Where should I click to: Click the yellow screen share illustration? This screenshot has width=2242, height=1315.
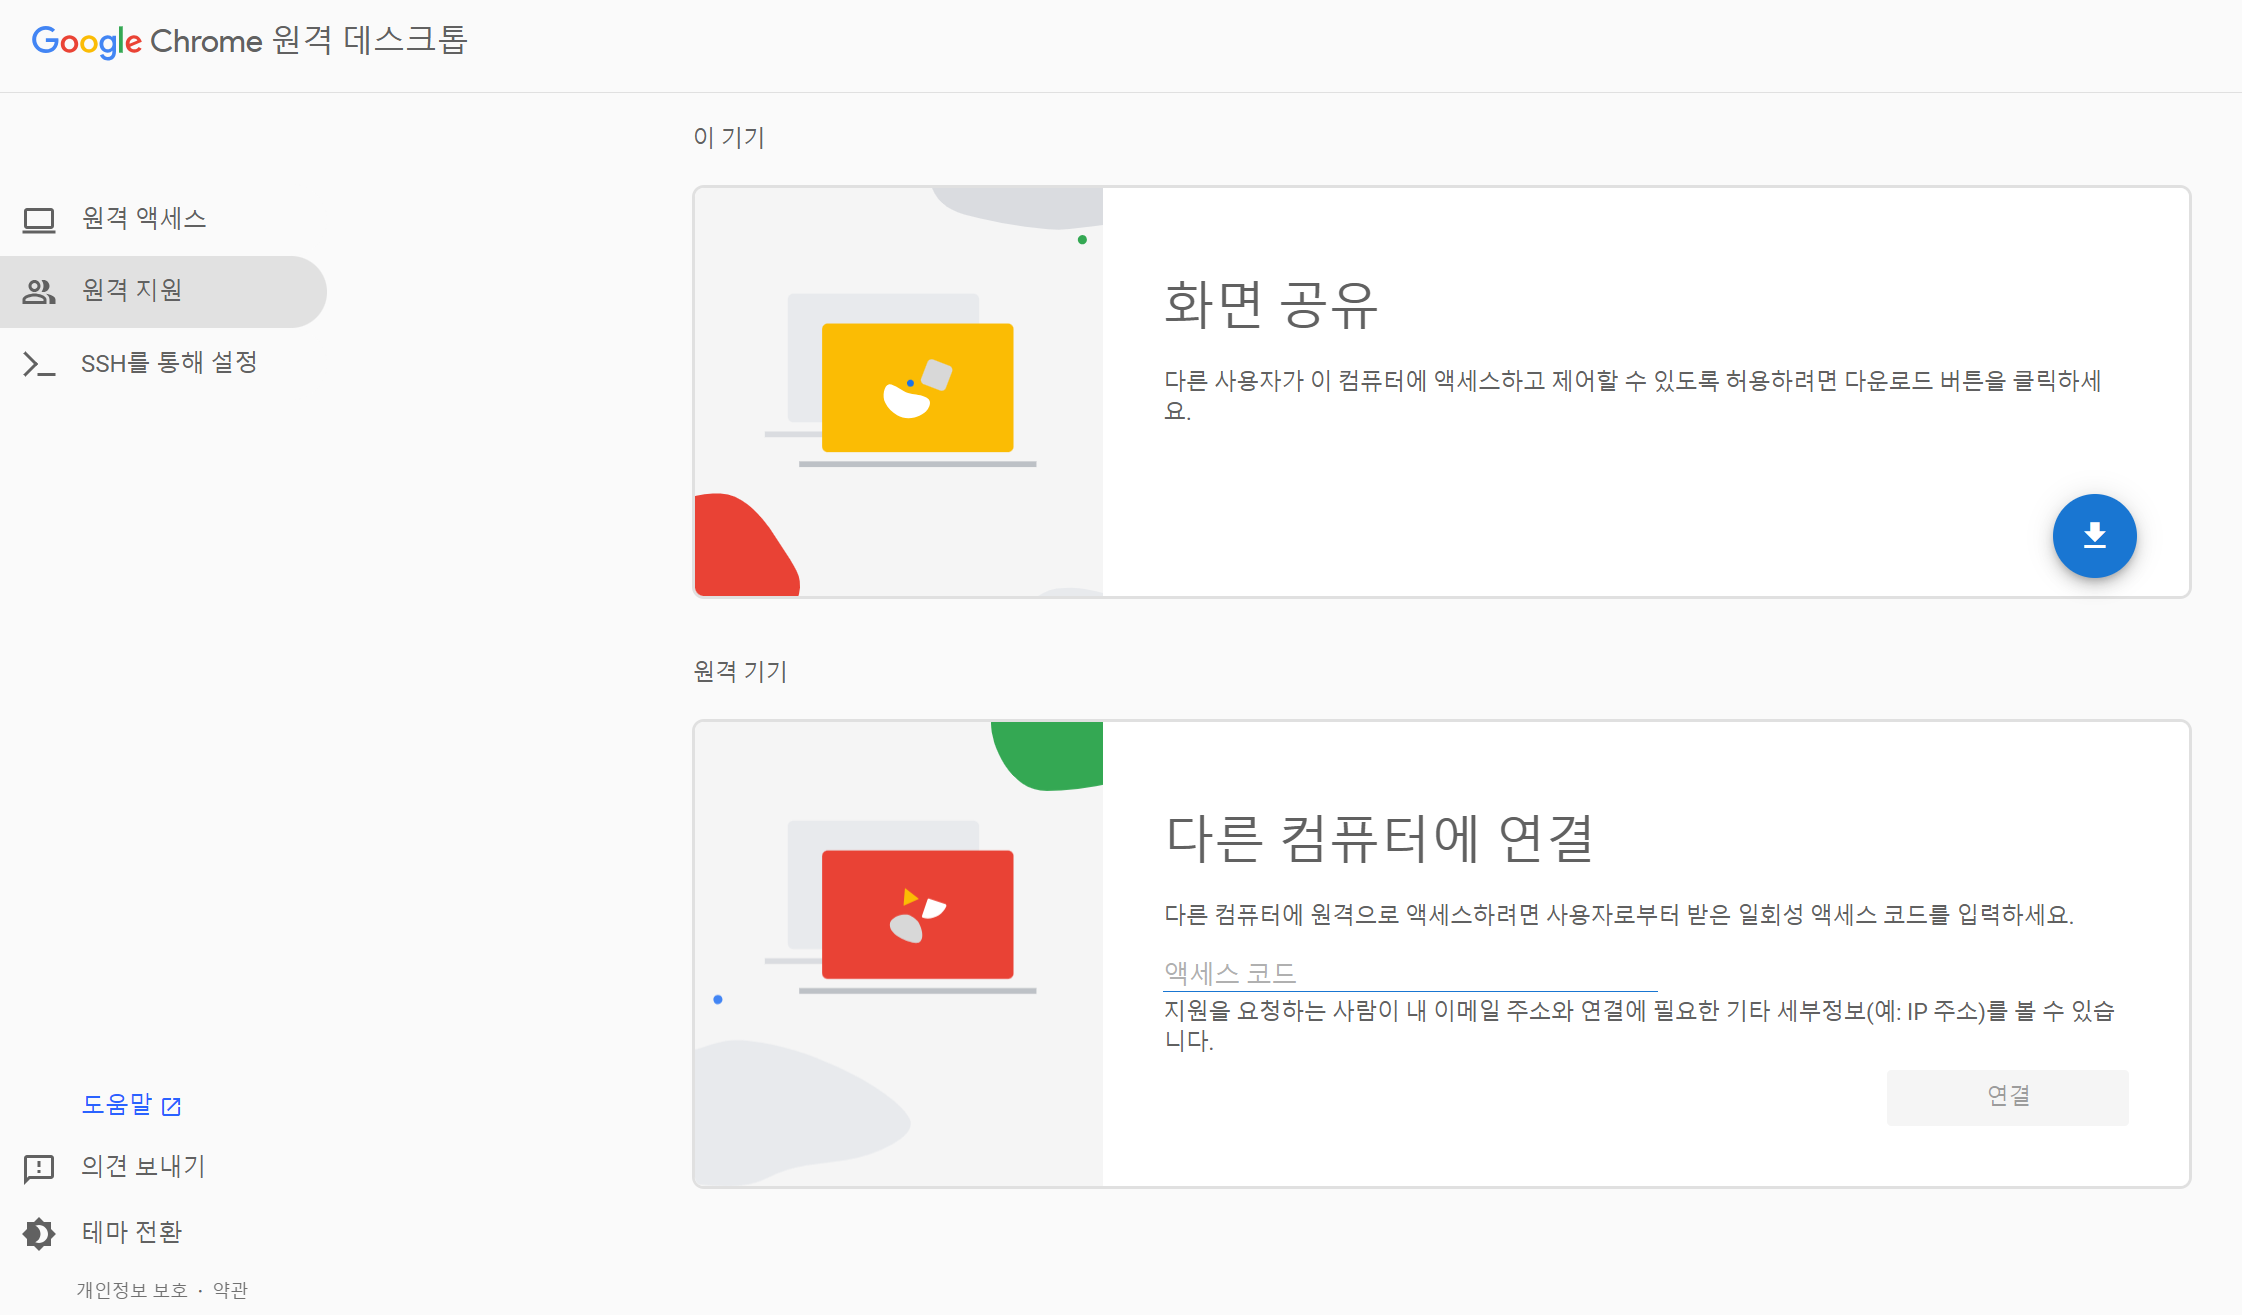tap(917, 388)
